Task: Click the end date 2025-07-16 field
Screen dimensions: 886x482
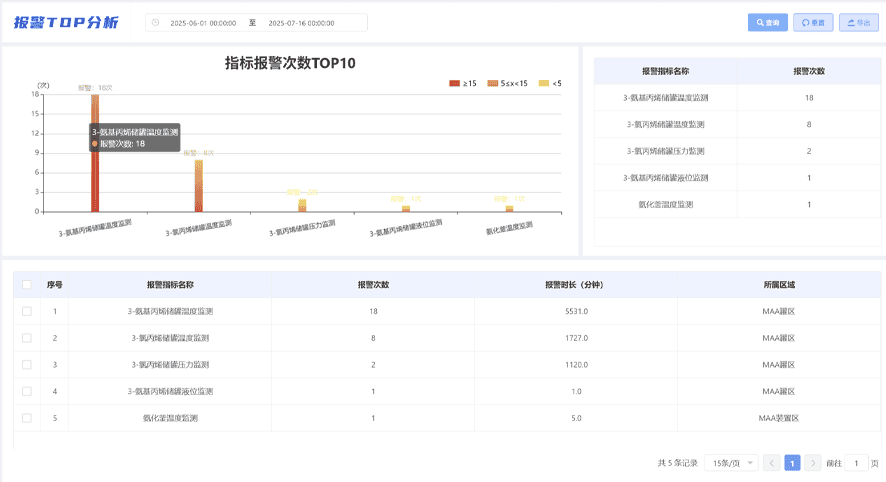Action: (x=302, y=22)
